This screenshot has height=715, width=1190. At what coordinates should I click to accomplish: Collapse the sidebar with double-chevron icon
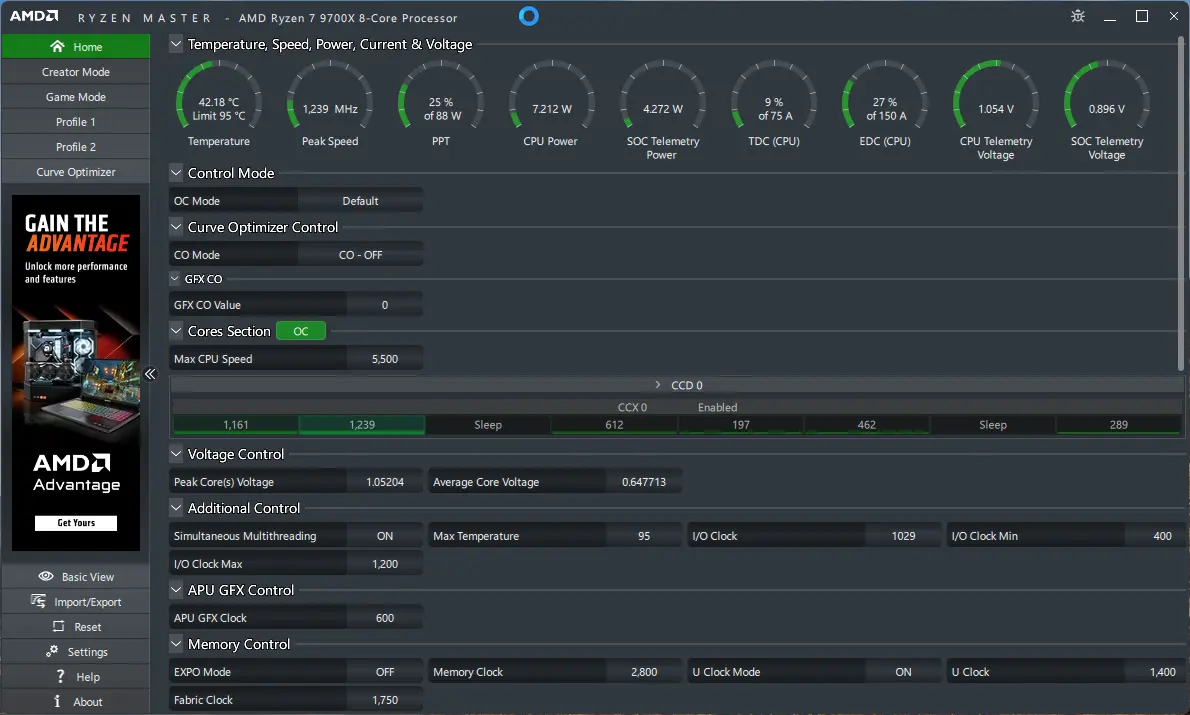coord(150,374)
